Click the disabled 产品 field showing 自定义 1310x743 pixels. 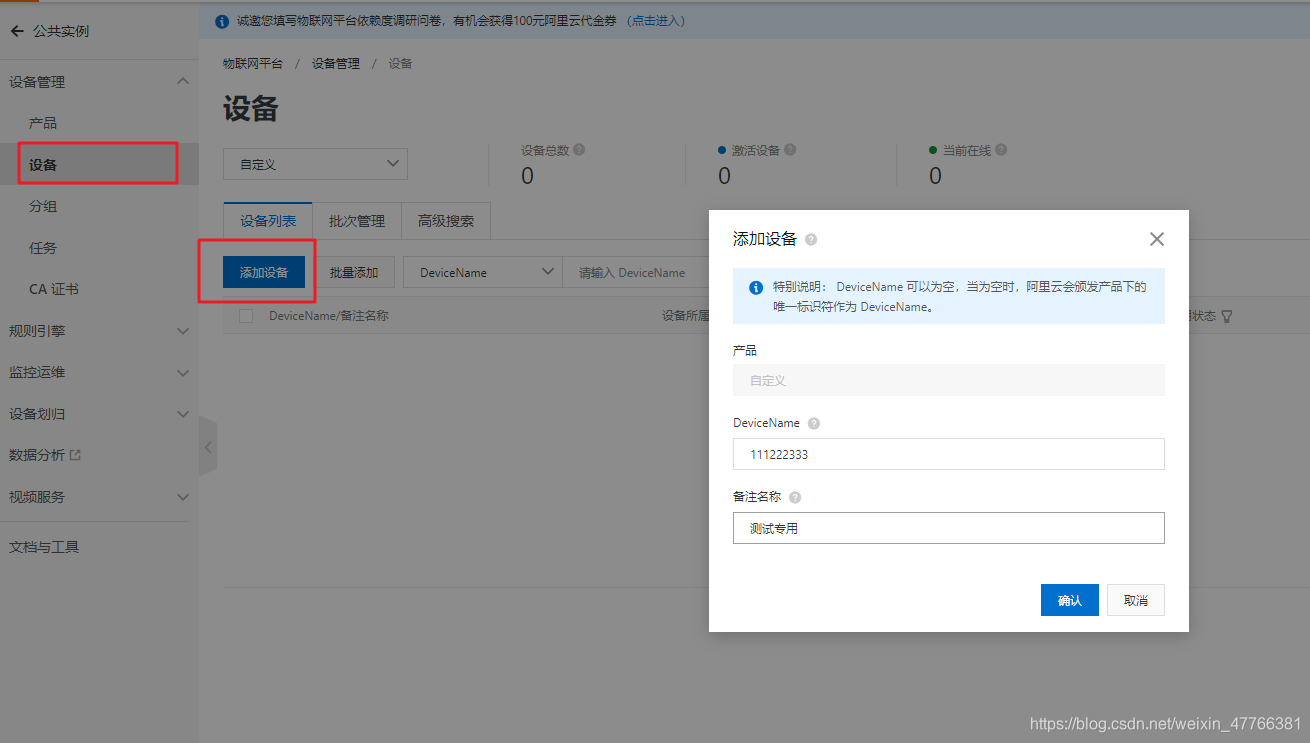(949, 380)
